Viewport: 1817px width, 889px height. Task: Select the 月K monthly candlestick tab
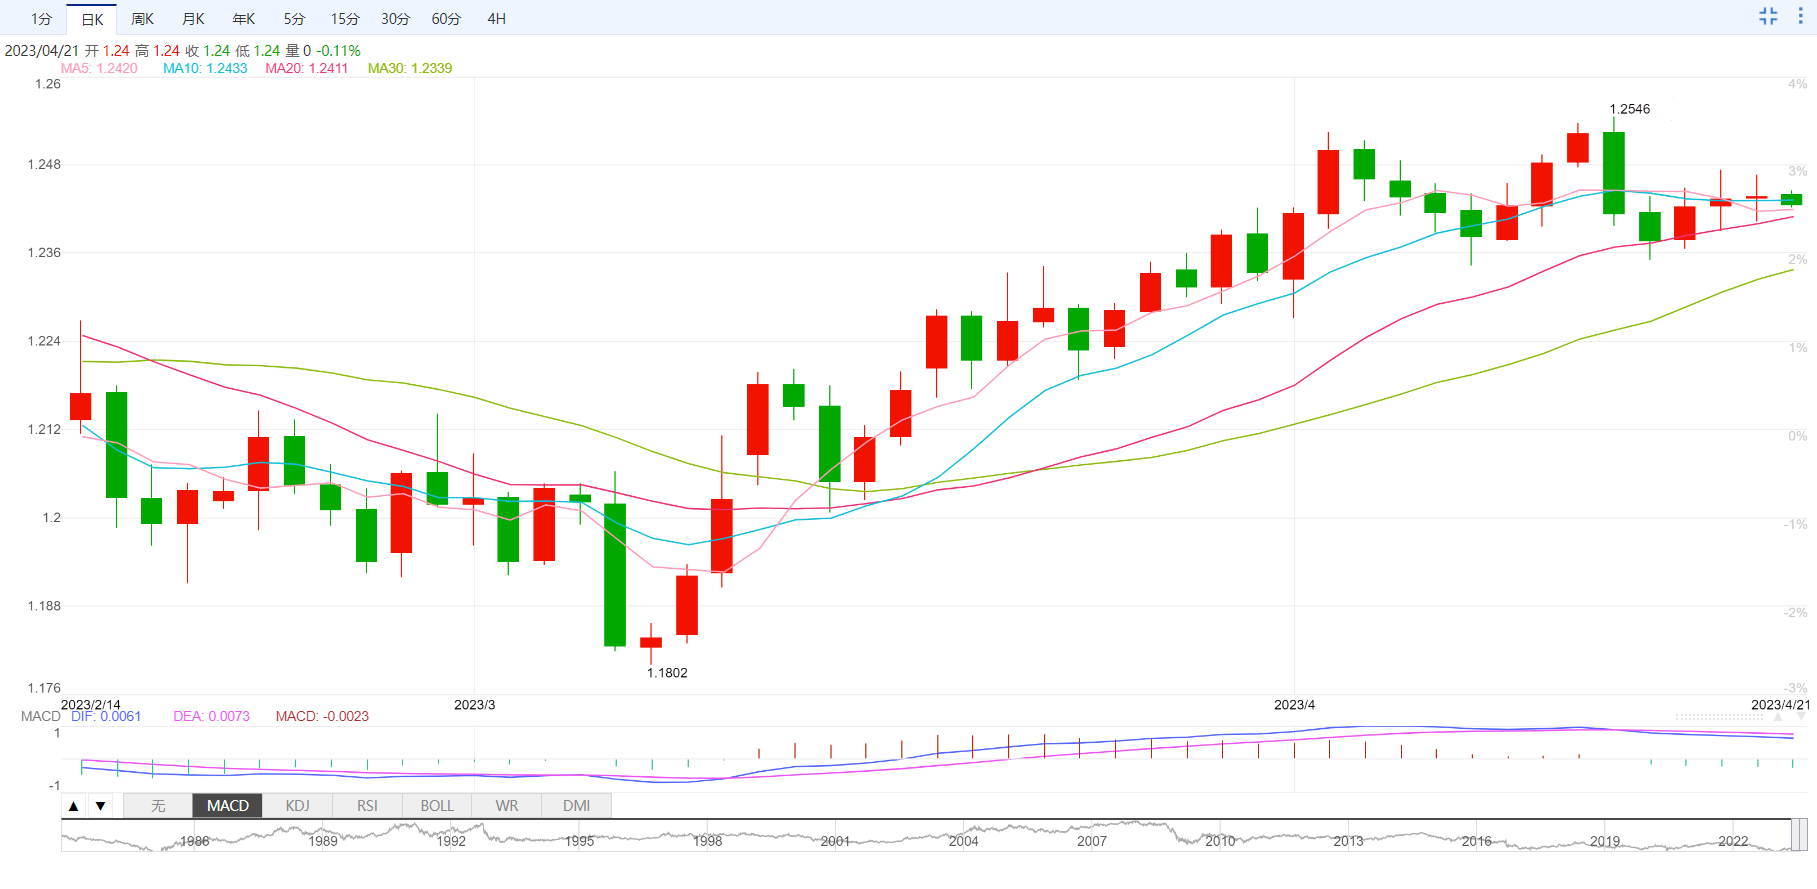point(193,19)
